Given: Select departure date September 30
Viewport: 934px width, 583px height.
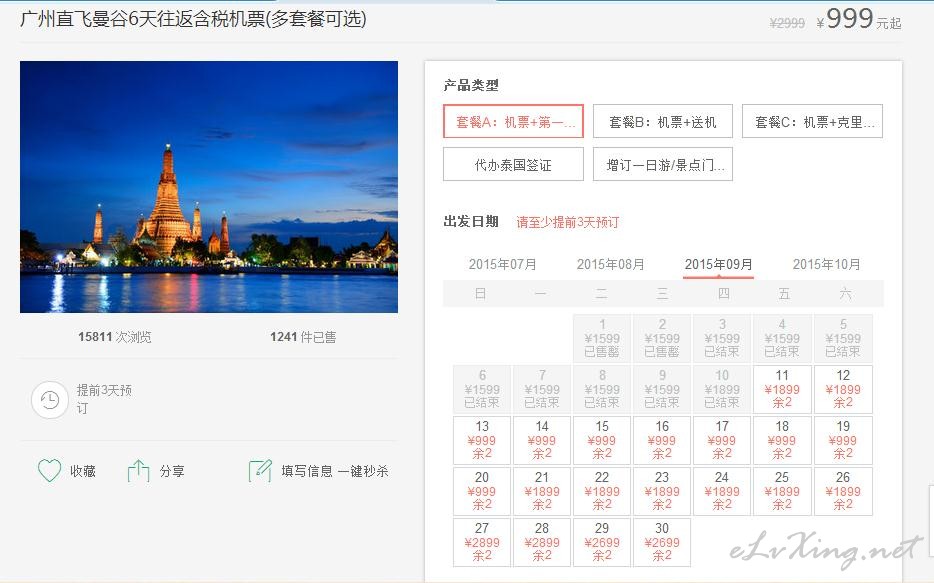Looking at the screenshot, I should (x=662, y=543).
